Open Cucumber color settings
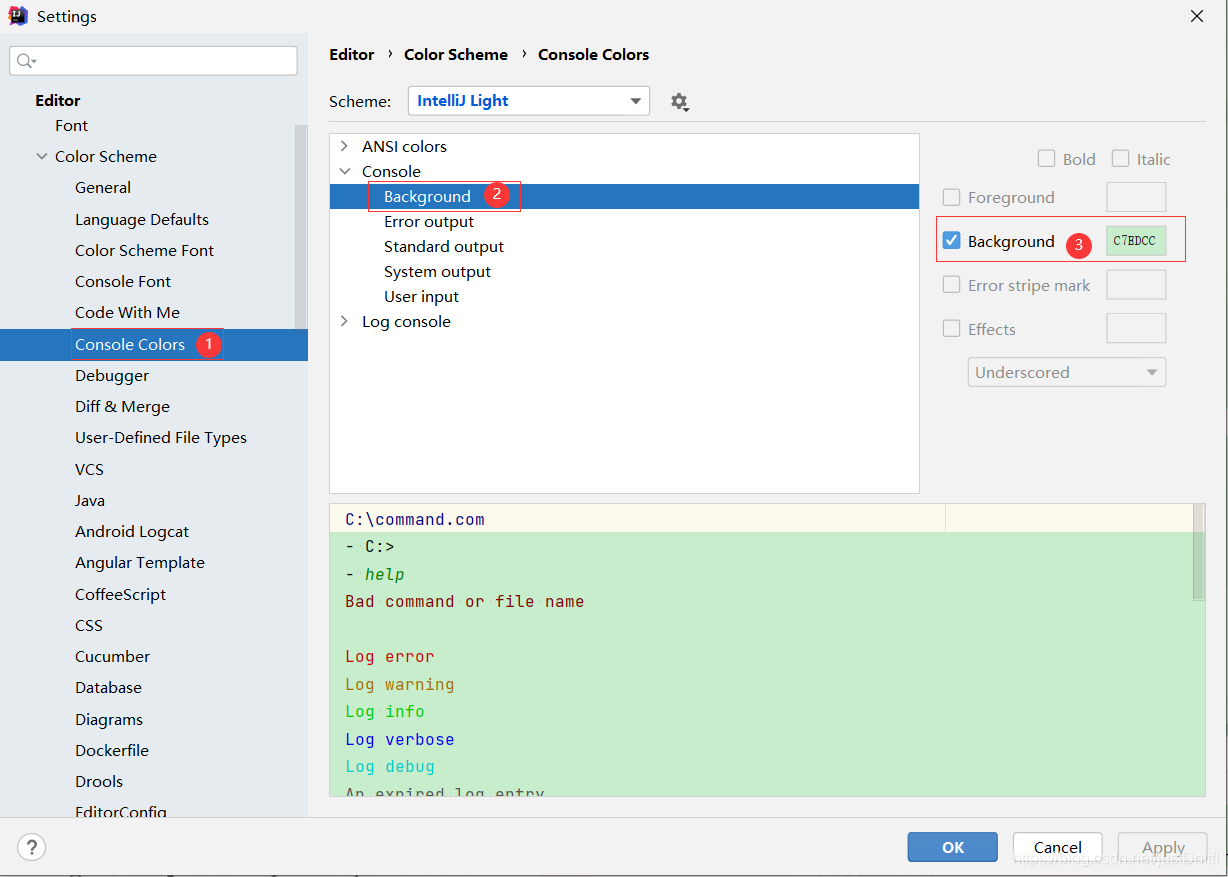Viewport: 1228px width, 877px height. (x=112, y=656)
